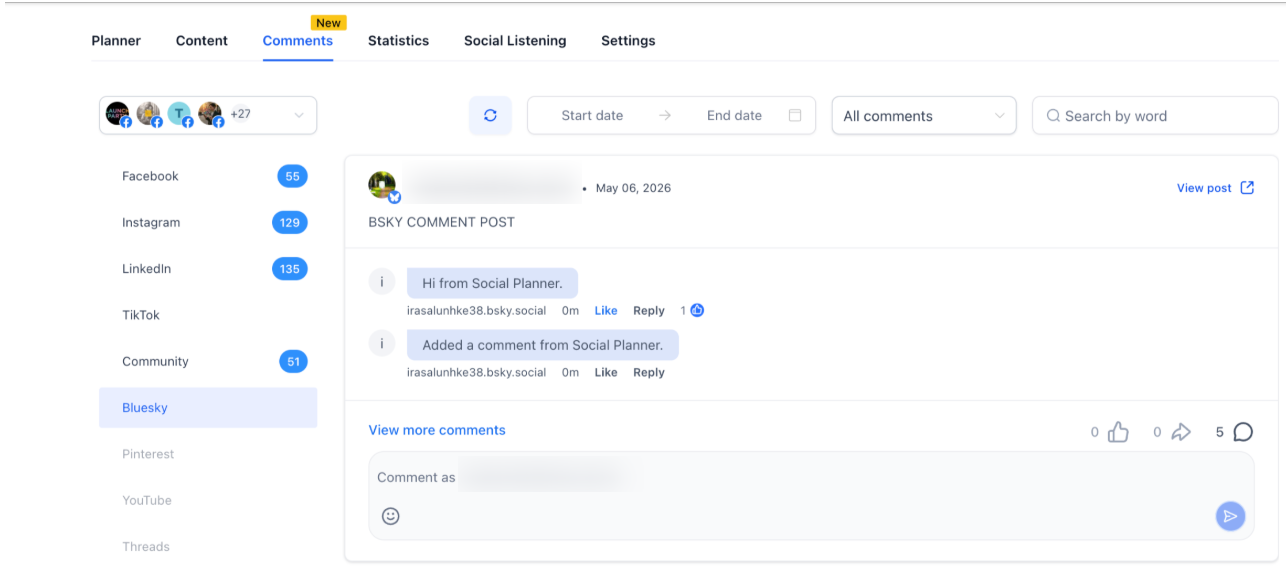Select Pinterest in the platform list
Screen dimensions: 1286x574
pyautogui.click(x=208, y=454)
